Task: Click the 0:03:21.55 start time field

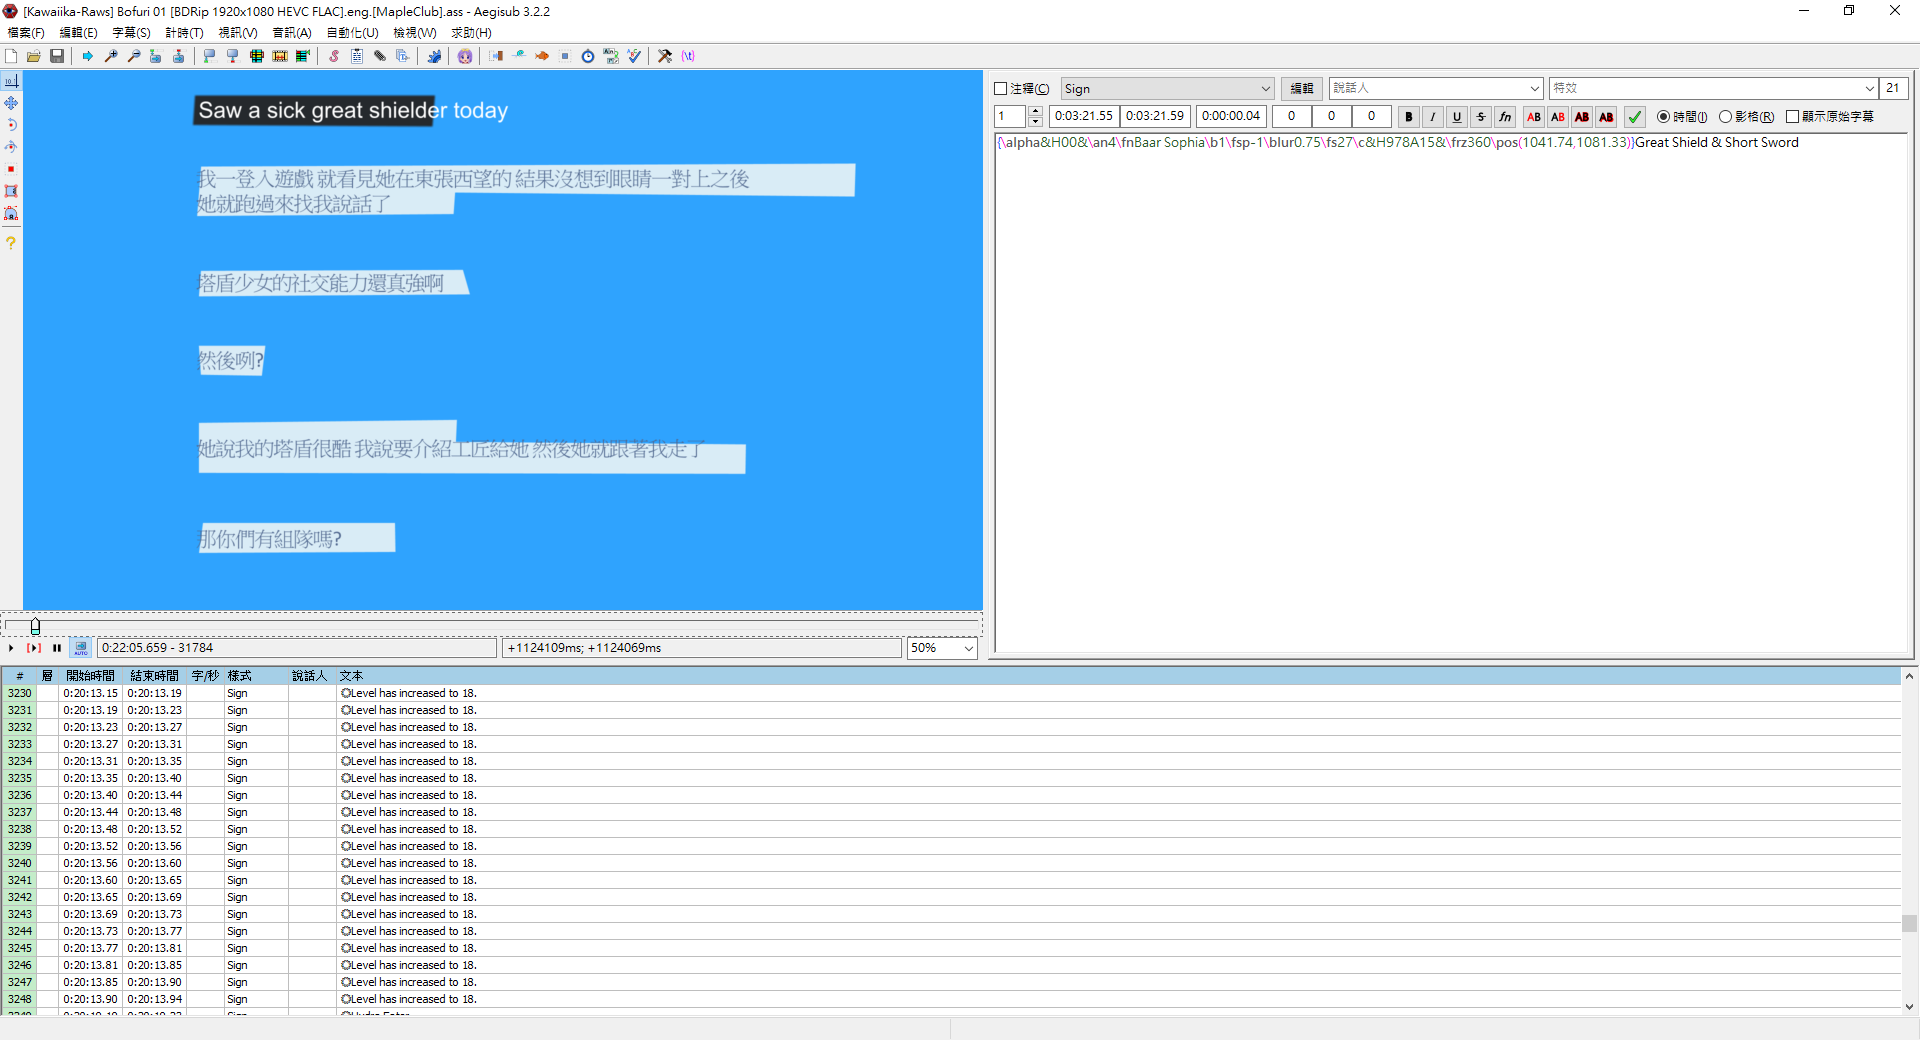Action: [1084, 117]
